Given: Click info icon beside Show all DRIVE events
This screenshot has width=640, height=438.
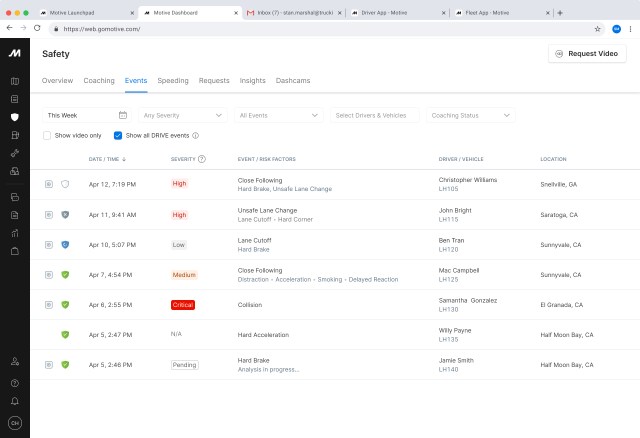Looking at the screenshot, I should [x=196, y=135].
